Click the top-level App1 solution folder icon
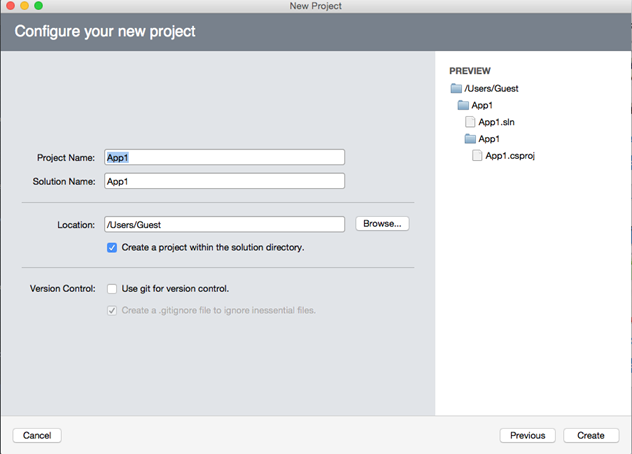The height and width of the screenshot is (454, 632). click(x=463, y=105)
